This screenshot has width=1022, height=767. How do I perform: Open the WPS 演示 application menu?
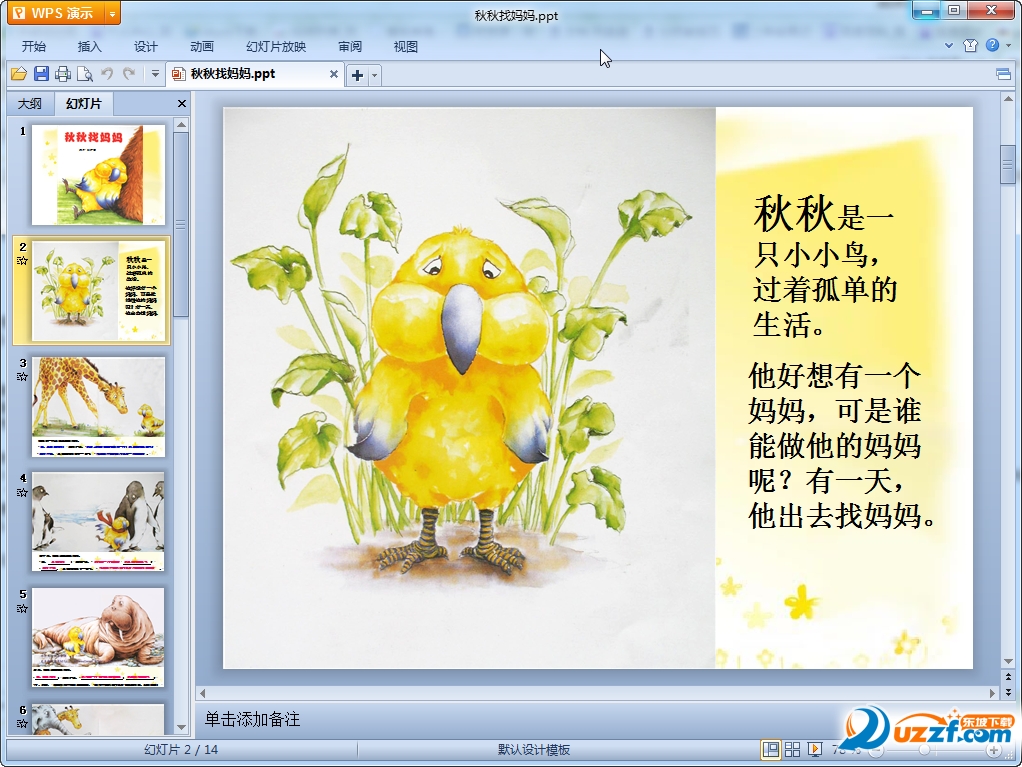tap(57, 13)
